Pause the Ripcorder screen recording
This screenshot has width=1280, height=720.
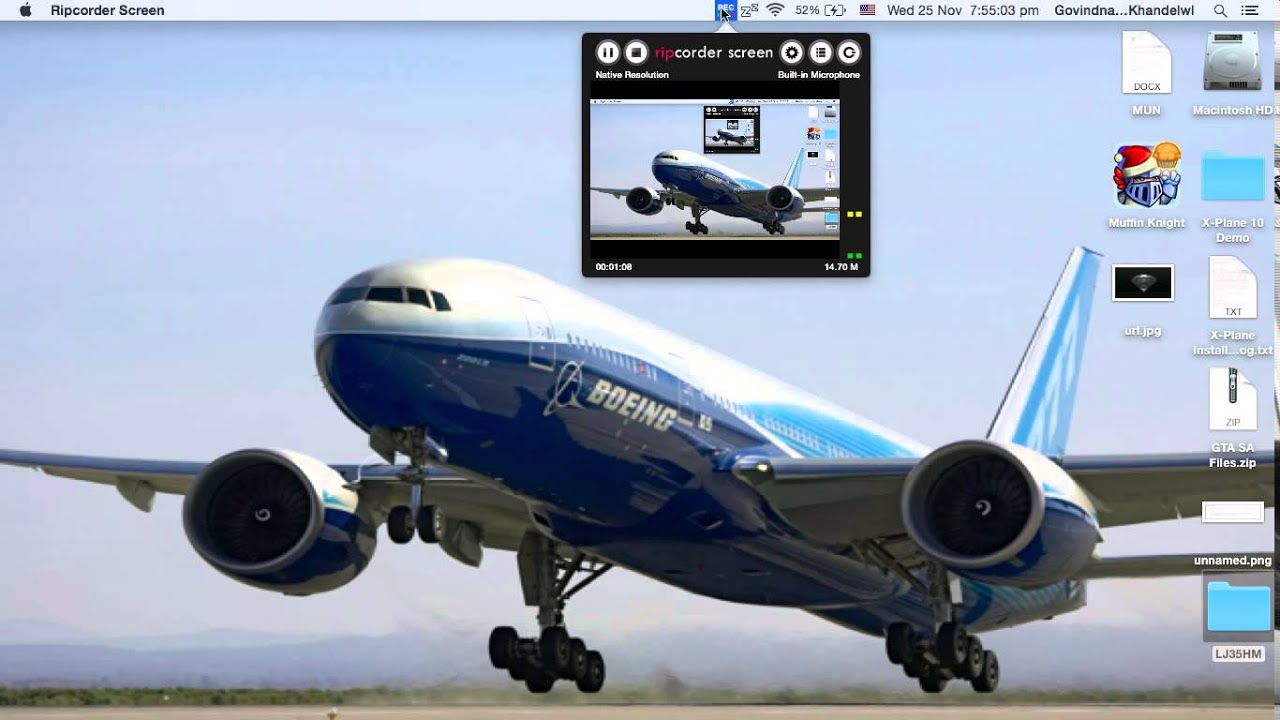pyautogui.click(x=607, y=53)
